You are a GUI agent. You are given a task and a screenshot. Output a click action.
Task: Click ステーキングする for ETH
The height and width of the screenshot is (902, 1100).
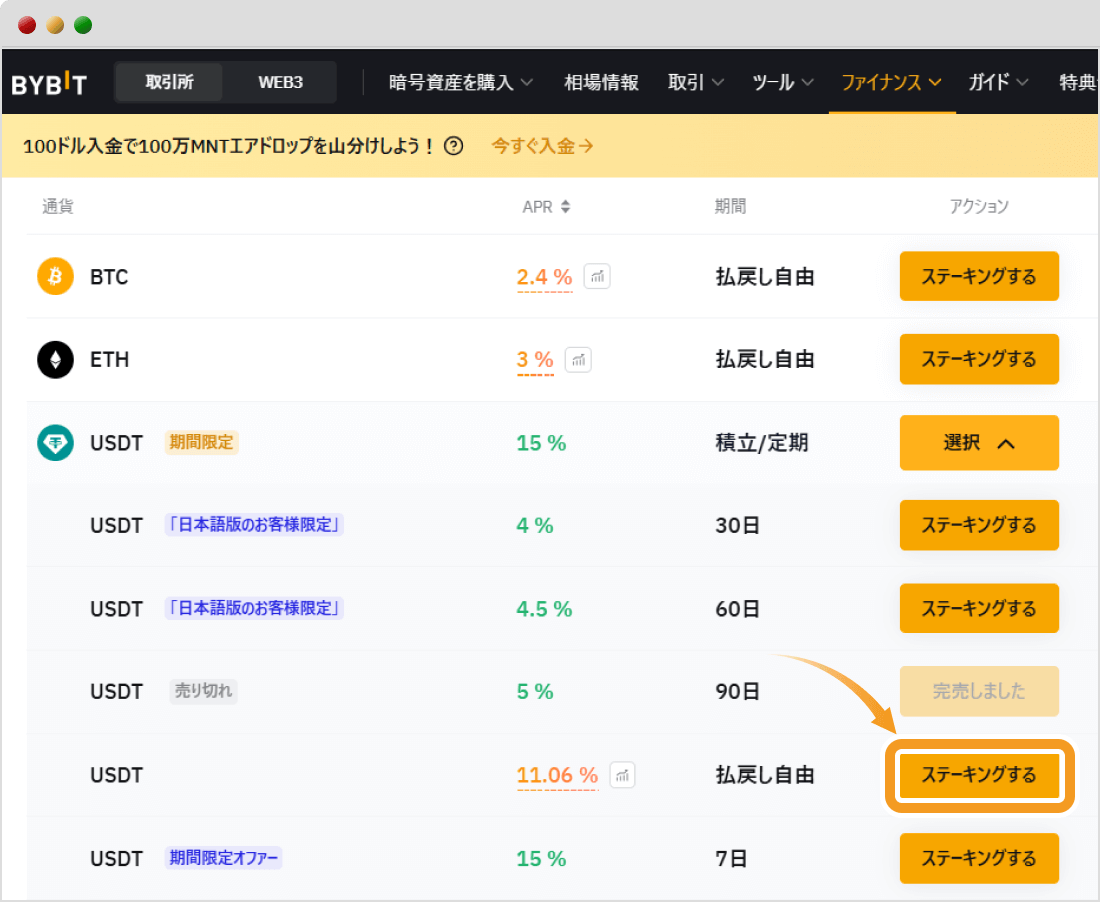[x=979, y=359]
